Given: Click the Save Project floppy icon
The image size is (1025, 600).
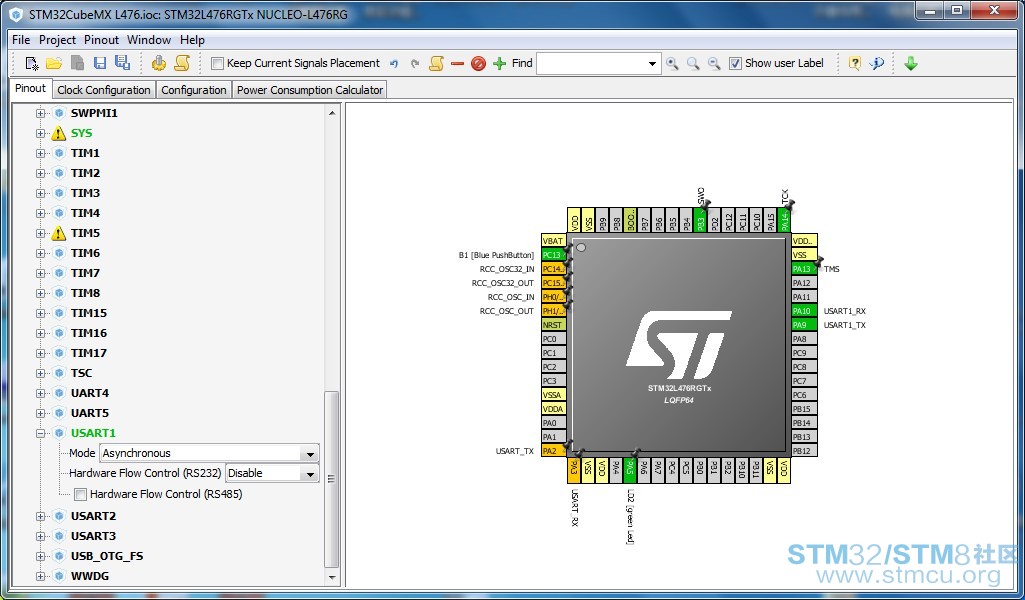Looking at the screenshot, I should (100, 63).
